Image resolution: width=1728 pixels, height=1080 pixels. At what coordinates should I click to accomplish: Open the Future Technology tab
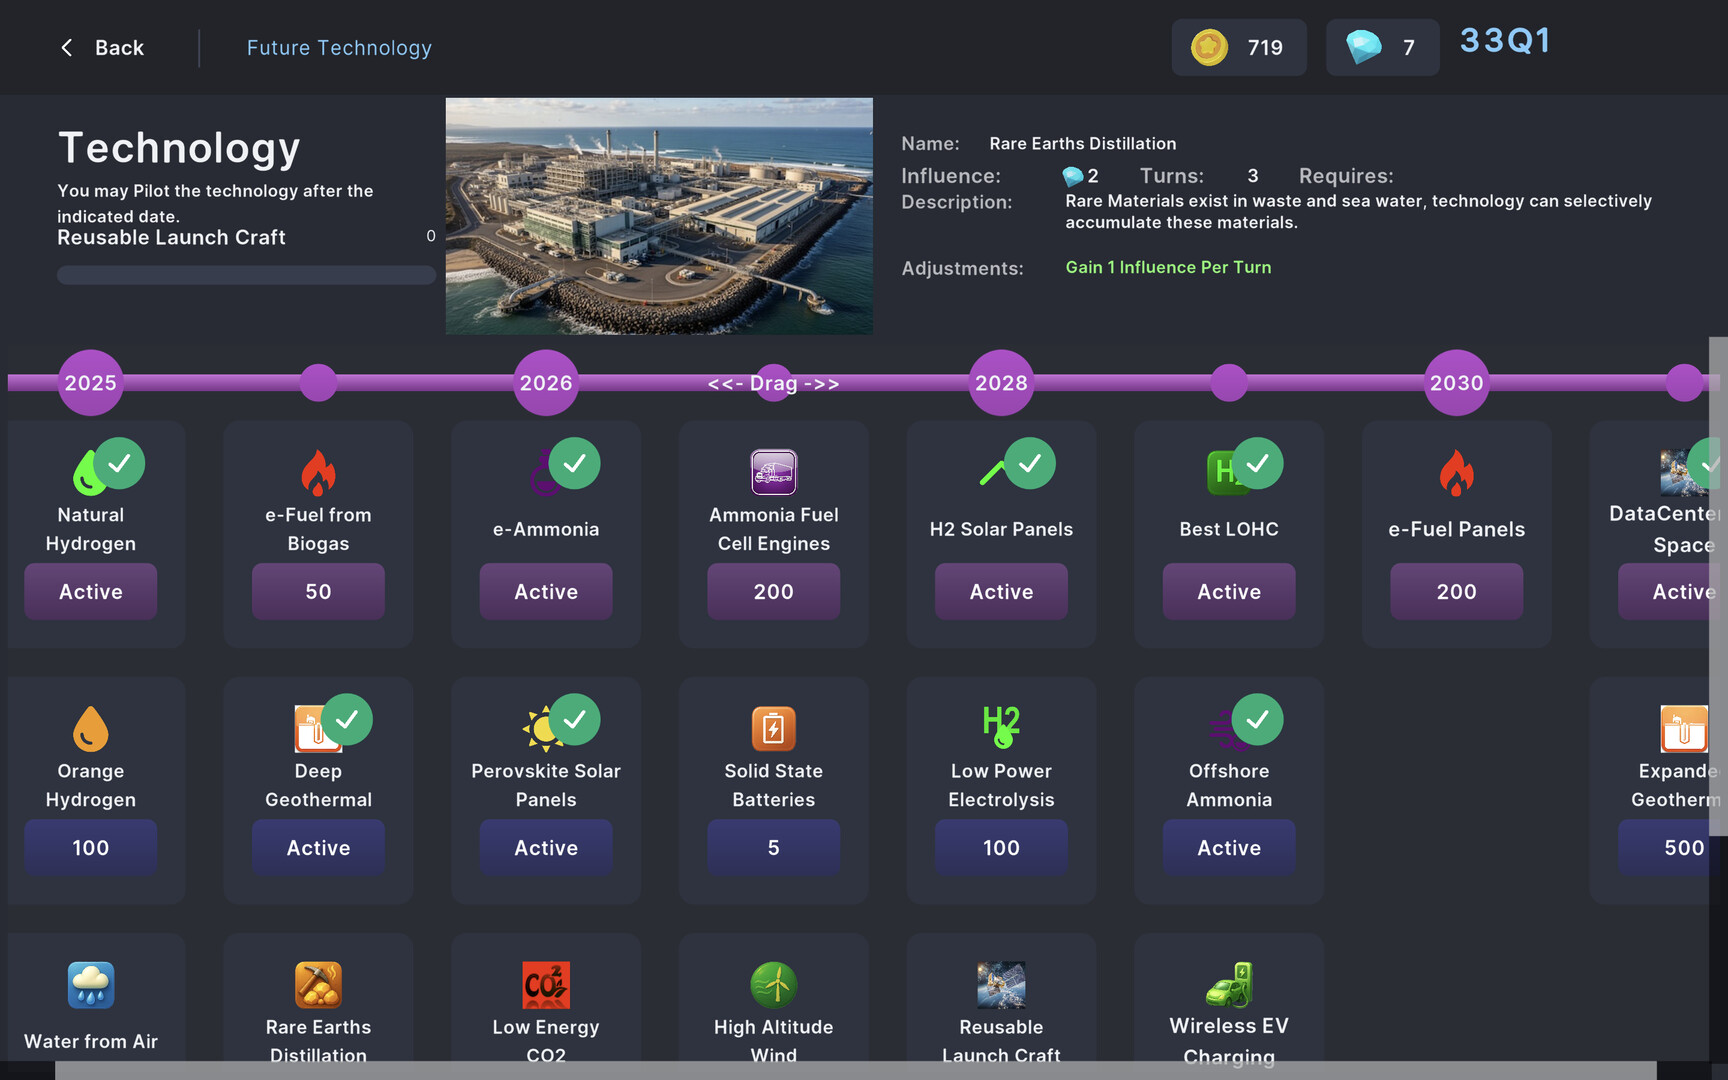click(339, 48)
